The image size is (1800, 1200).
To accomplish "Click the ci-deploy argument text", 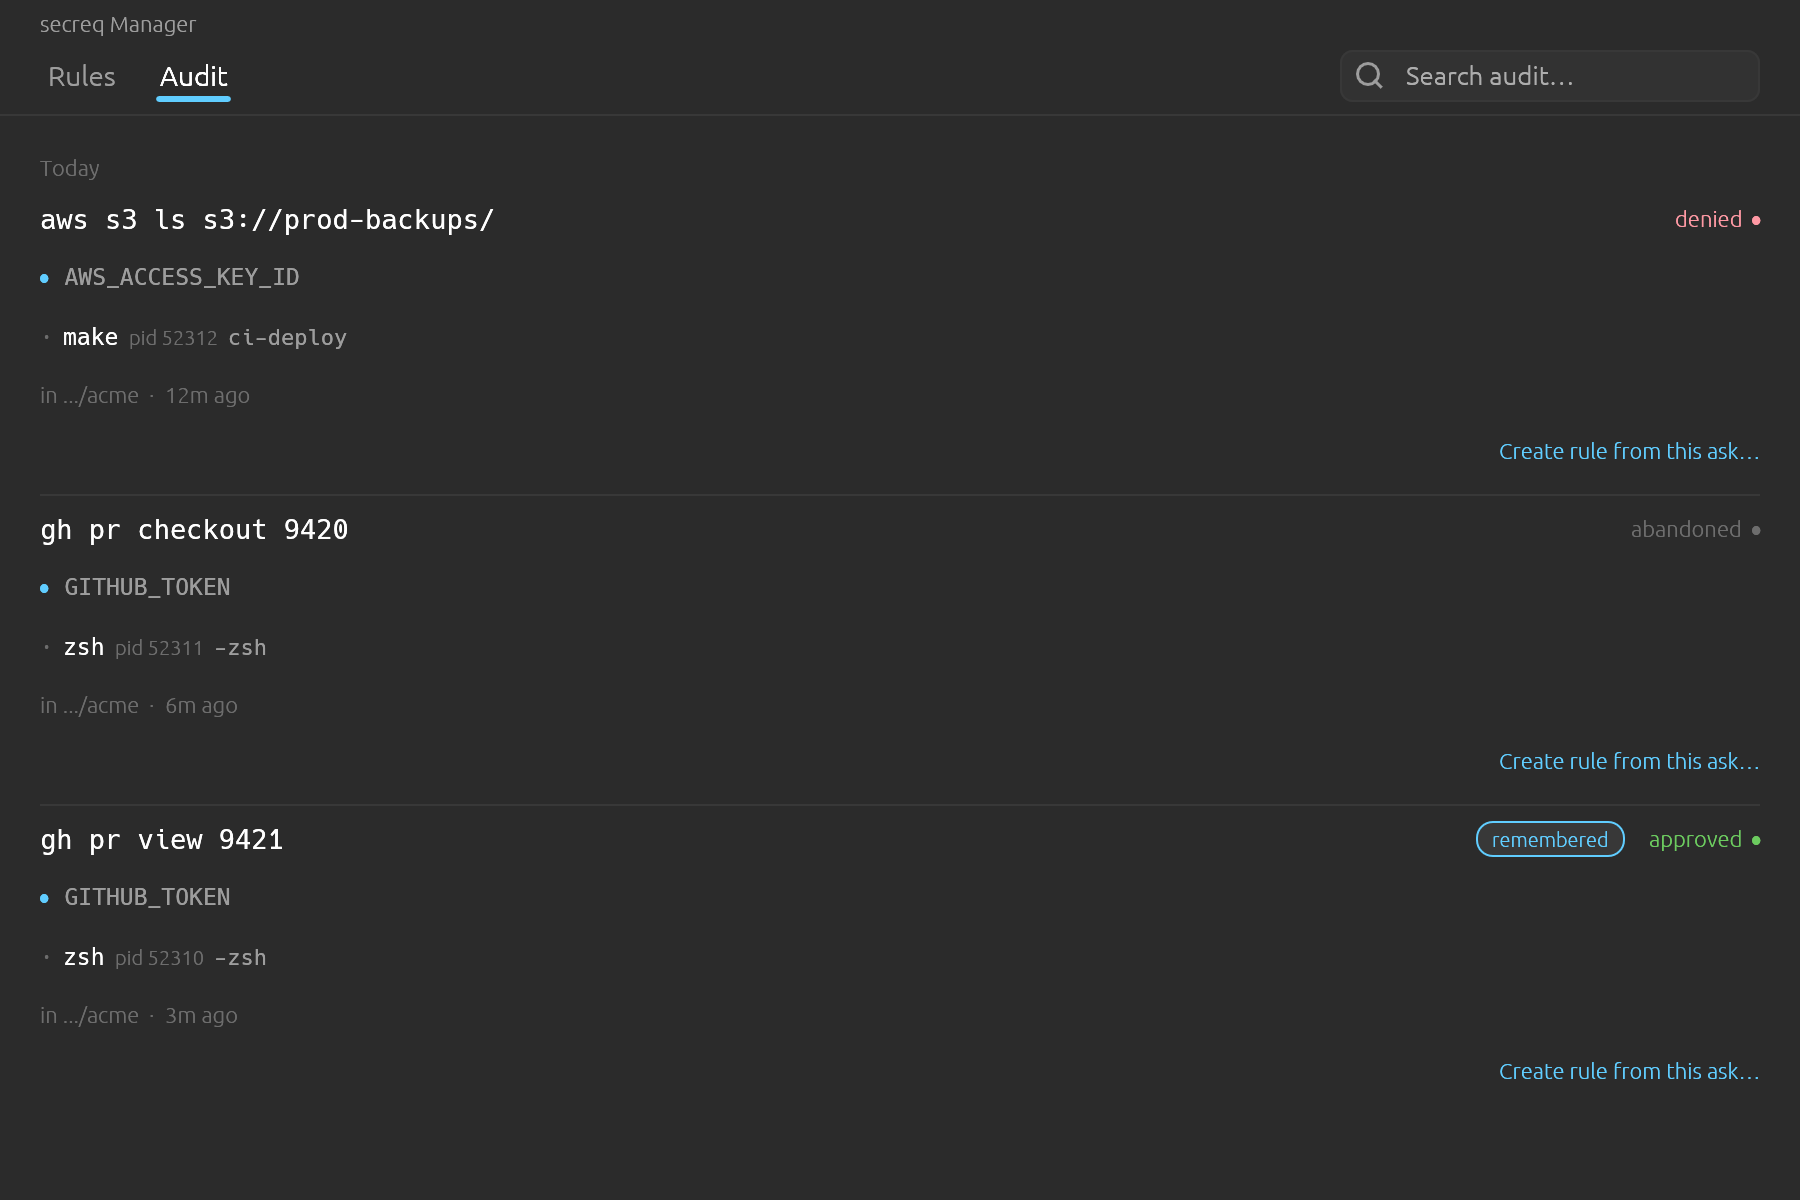I will (288, 338).
